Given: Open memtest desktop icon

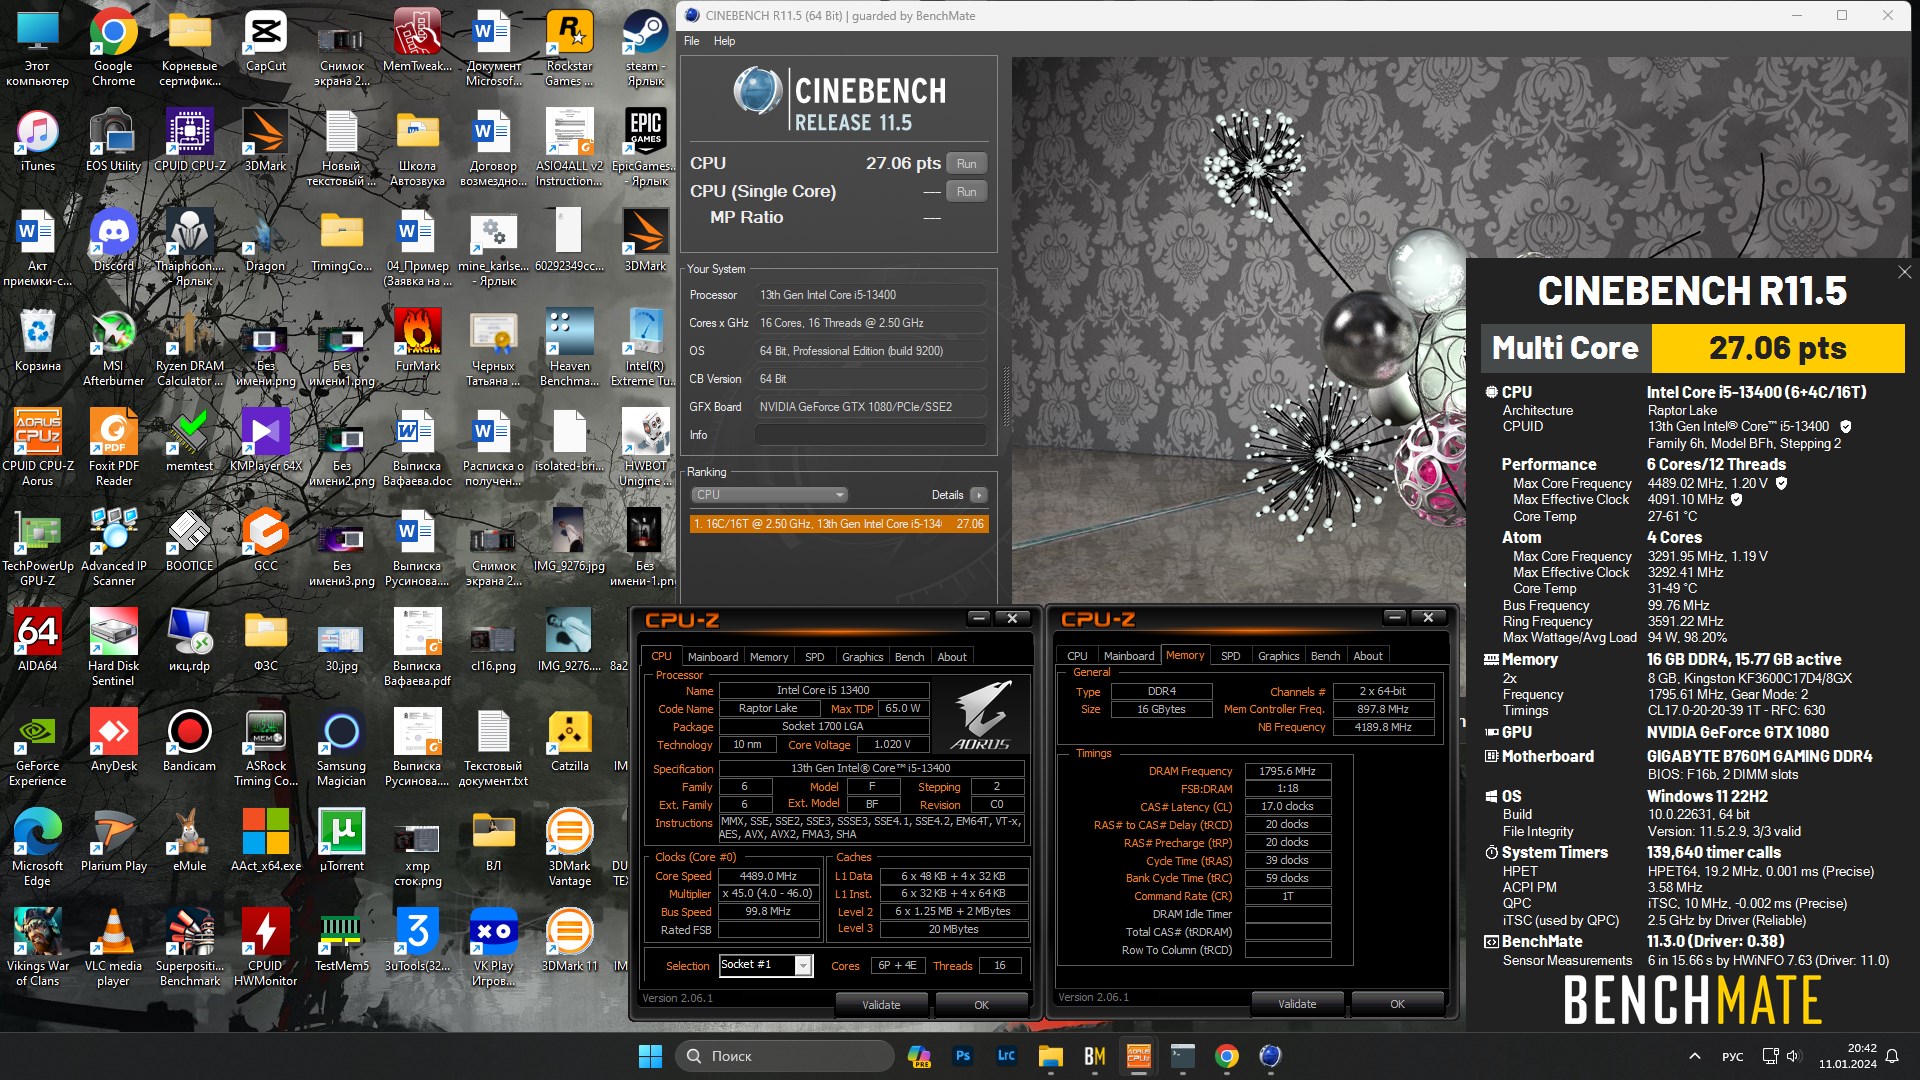Looking at the screenshot, I should tap(189, 441).
